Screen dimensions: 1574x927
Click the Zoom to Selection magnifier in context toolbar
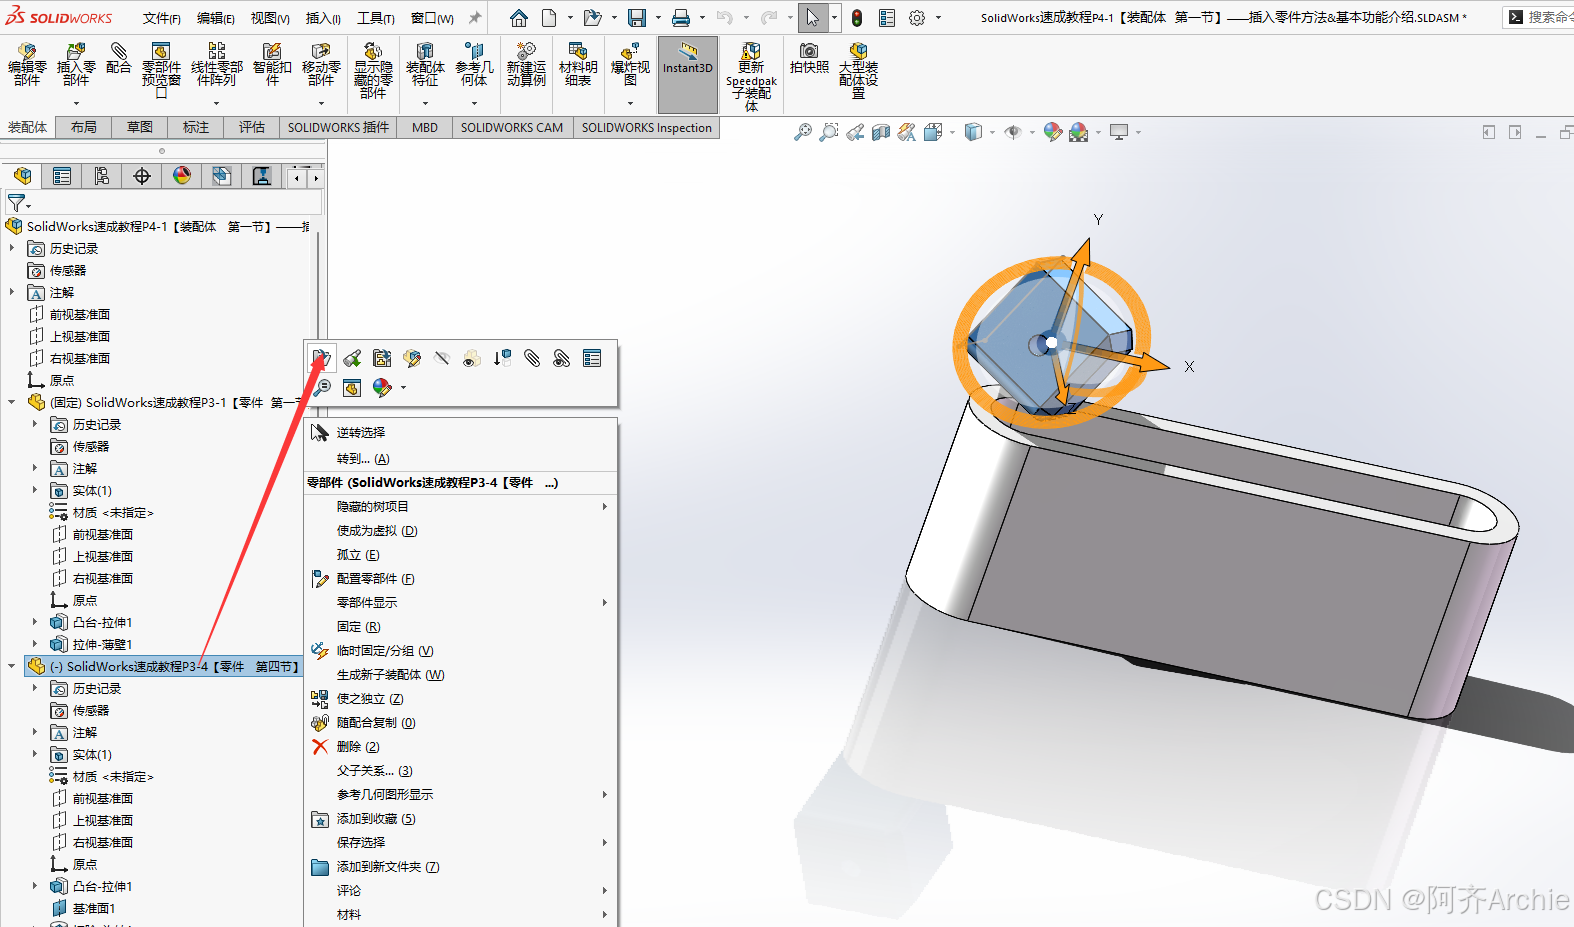322,388
